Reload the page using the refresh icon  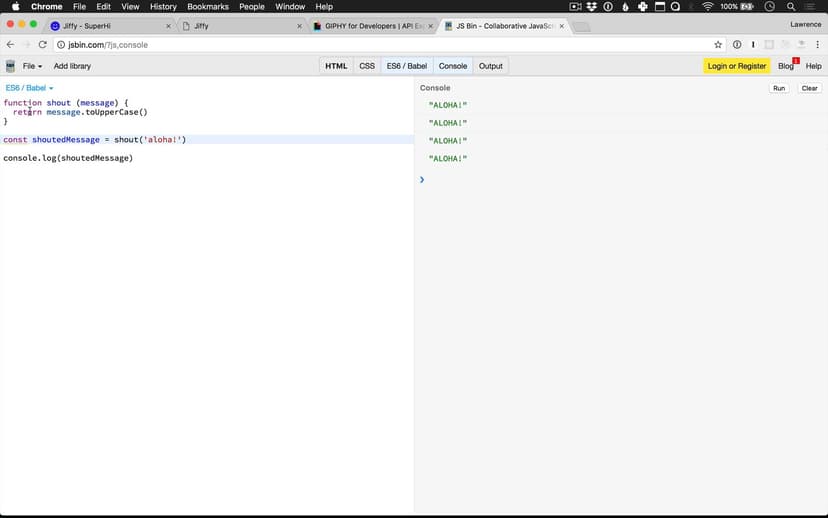coord(43,45)
